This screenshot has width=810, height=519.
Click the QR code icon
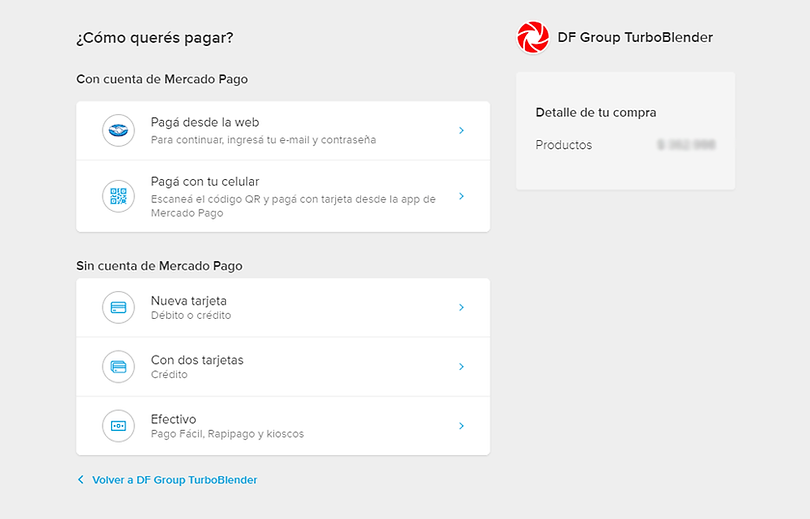point(118,196)
